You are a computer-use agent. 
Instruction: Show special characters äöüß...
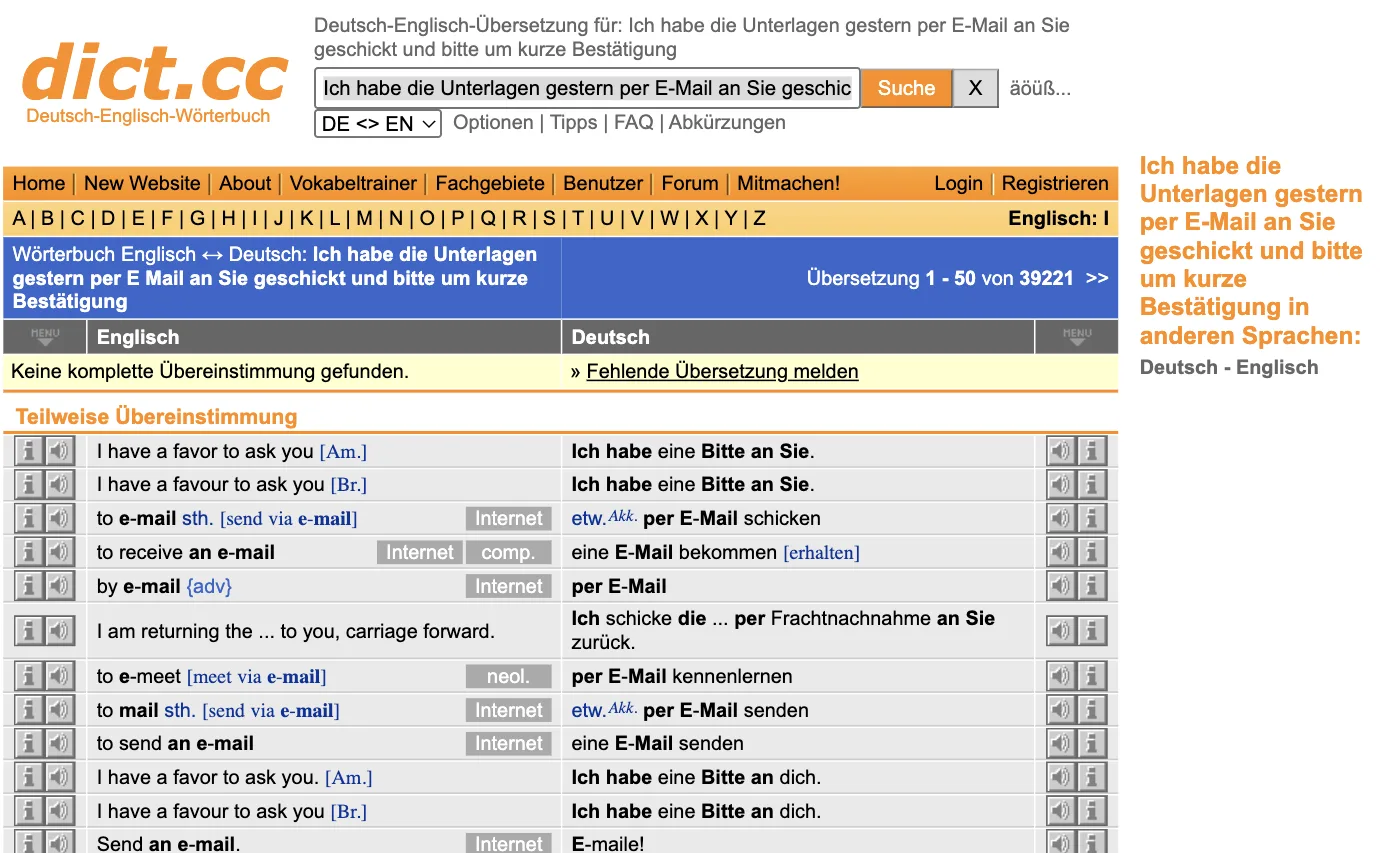pyautogui.click(x=1040, y=88)
